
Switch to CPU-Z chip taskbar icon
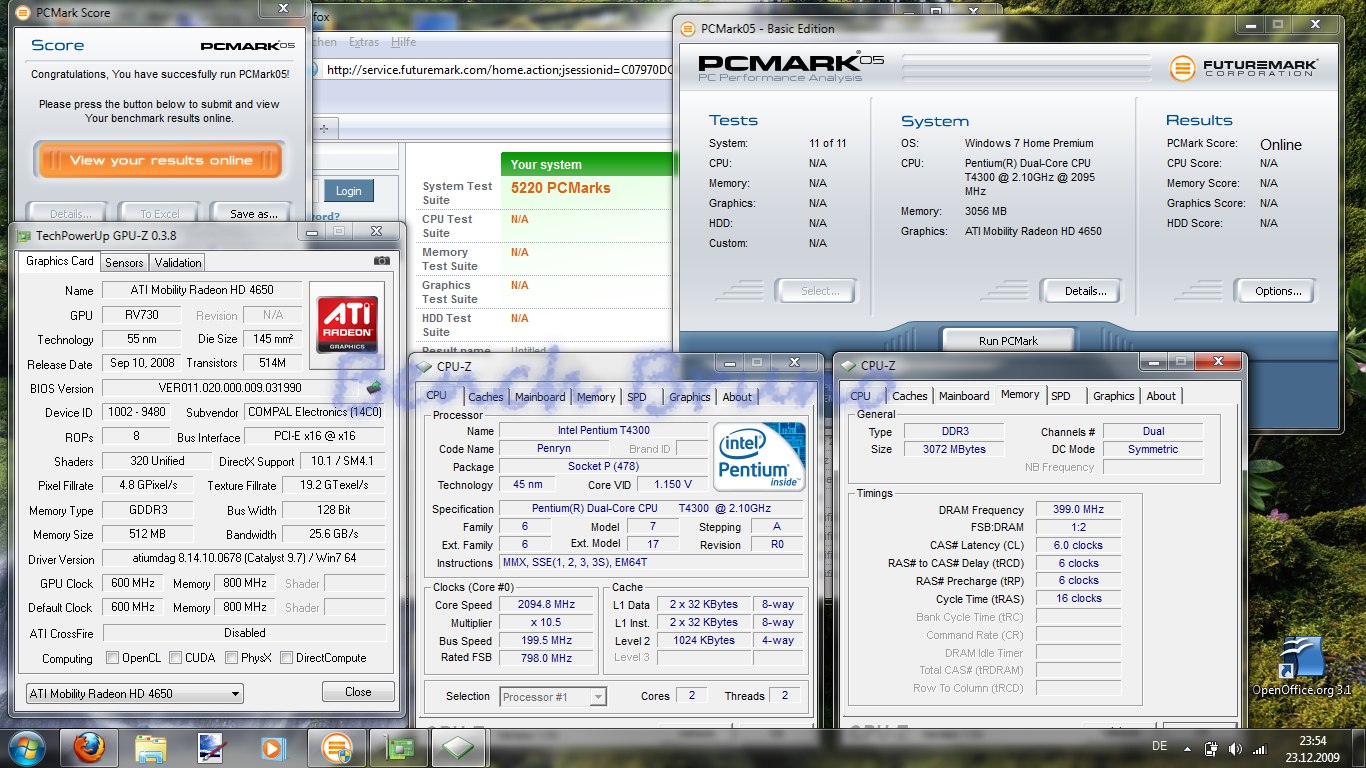(x=459, y=747)
